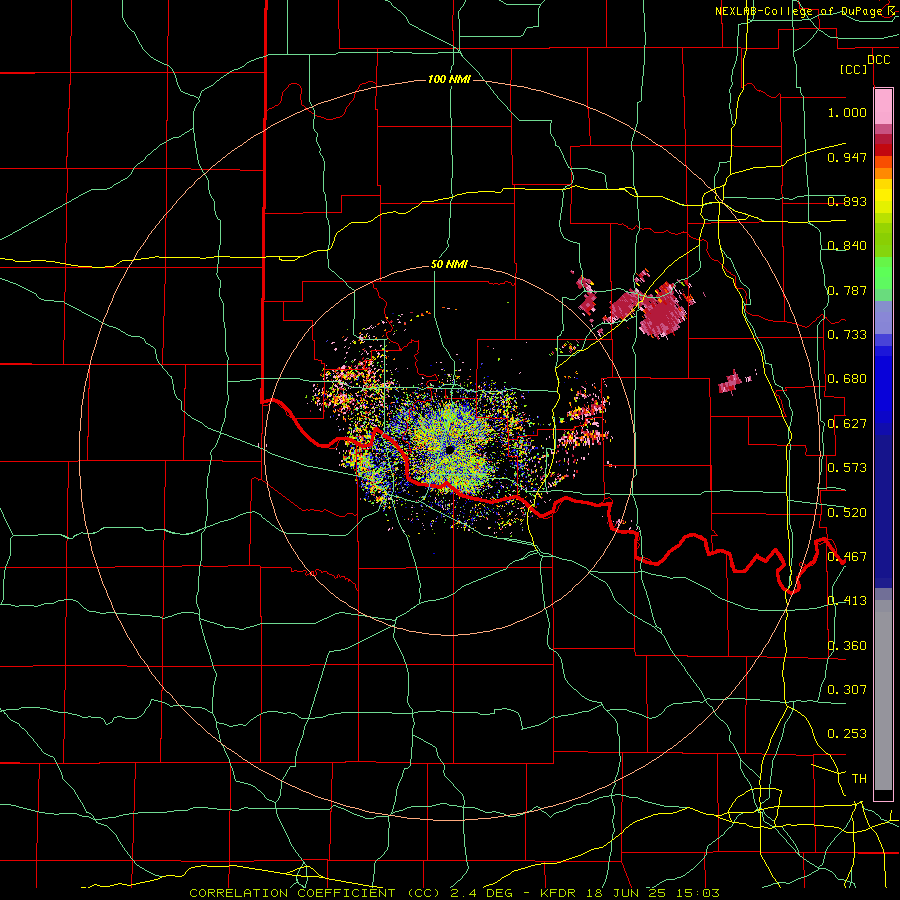Click the 0.520 legend value

coord(847,512)
